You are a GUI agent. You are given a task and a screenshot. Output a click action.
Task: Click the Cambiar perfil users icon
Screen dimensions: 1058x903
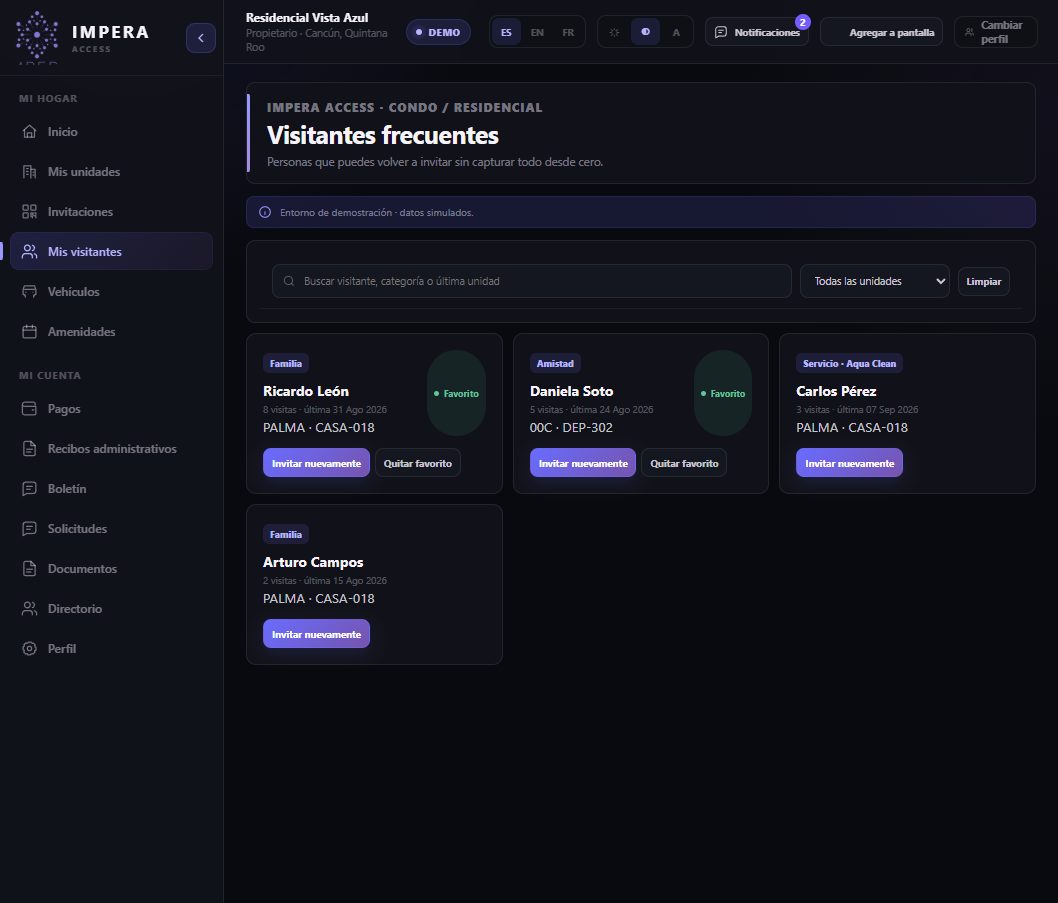pos(969,32)
